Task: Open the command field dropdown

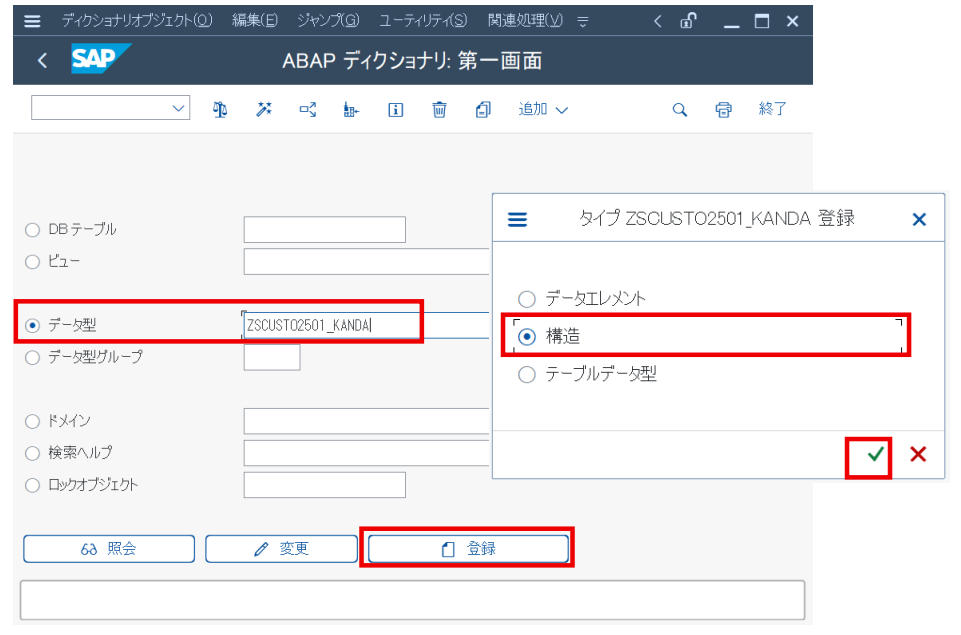Action: coord(178,108)
